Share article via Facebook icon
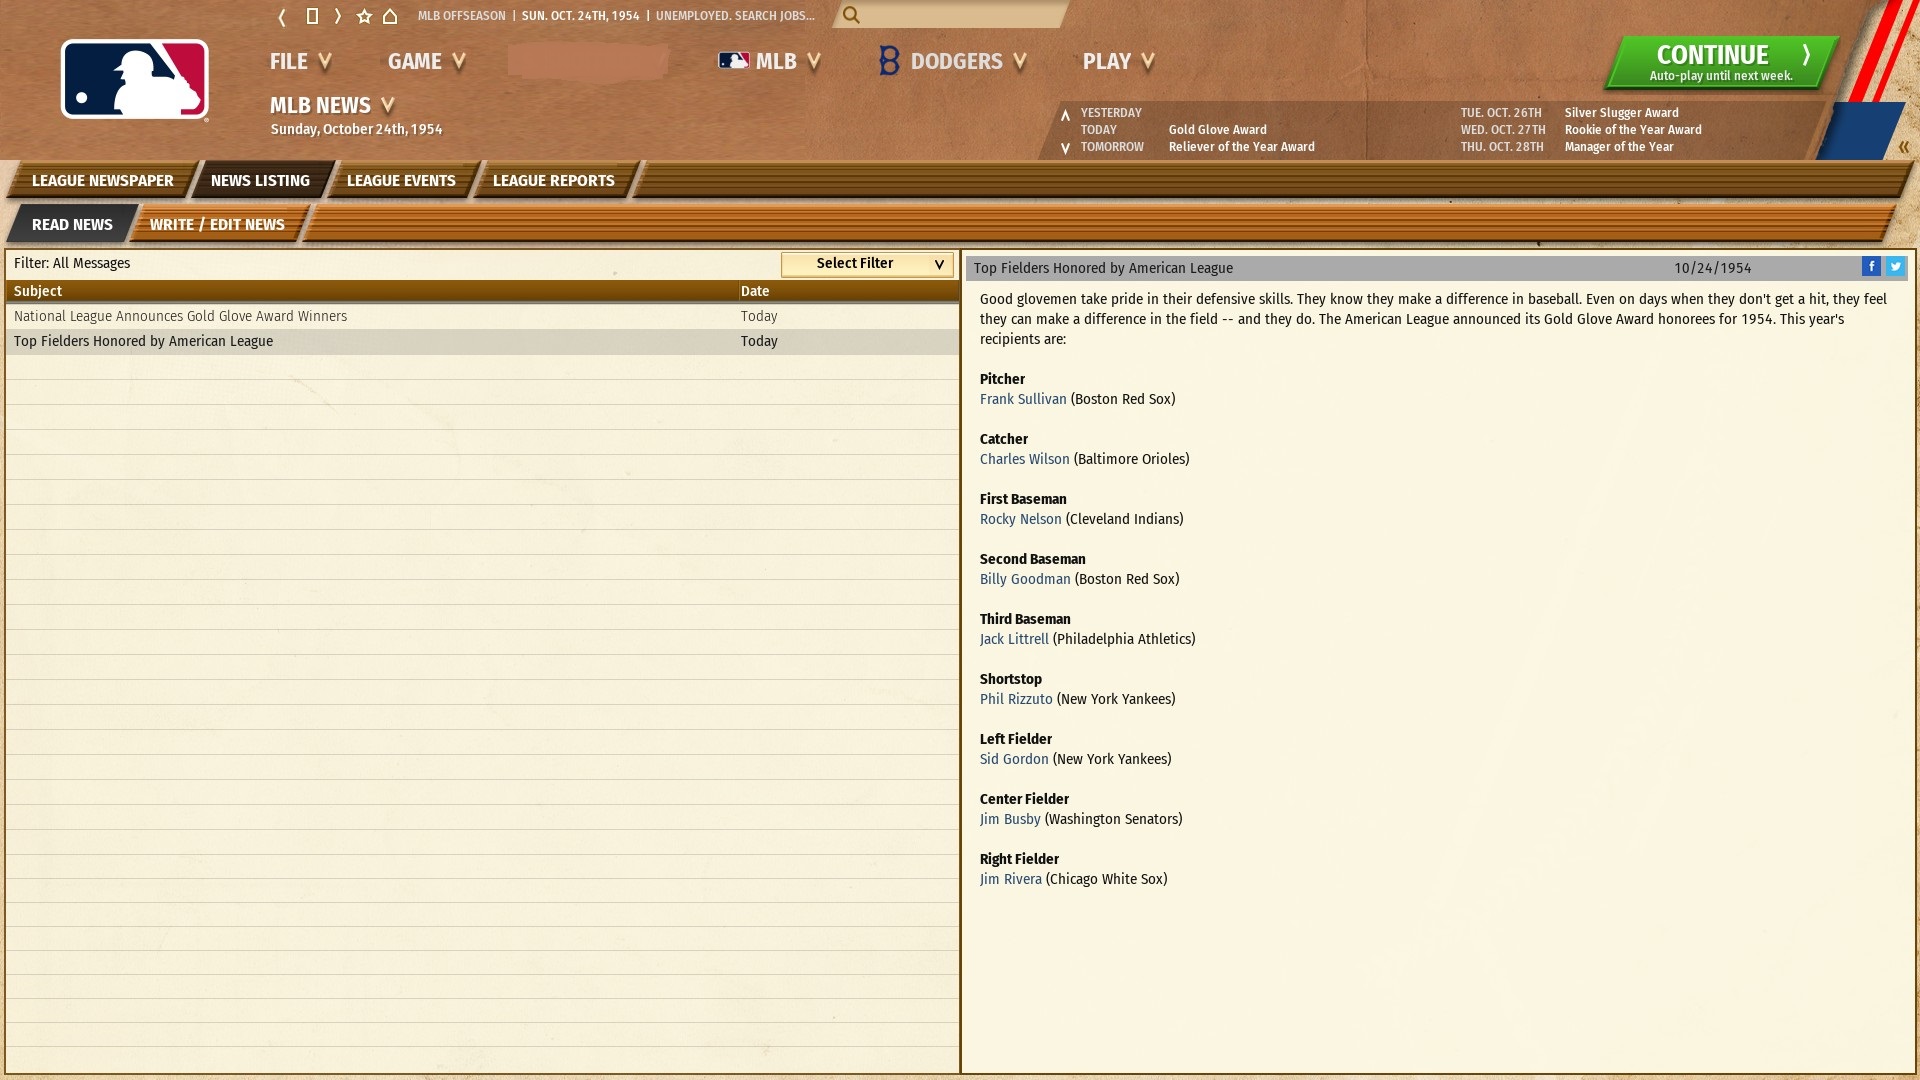The width and height of the screenshot is (1920, 1080). point(1870,266)
